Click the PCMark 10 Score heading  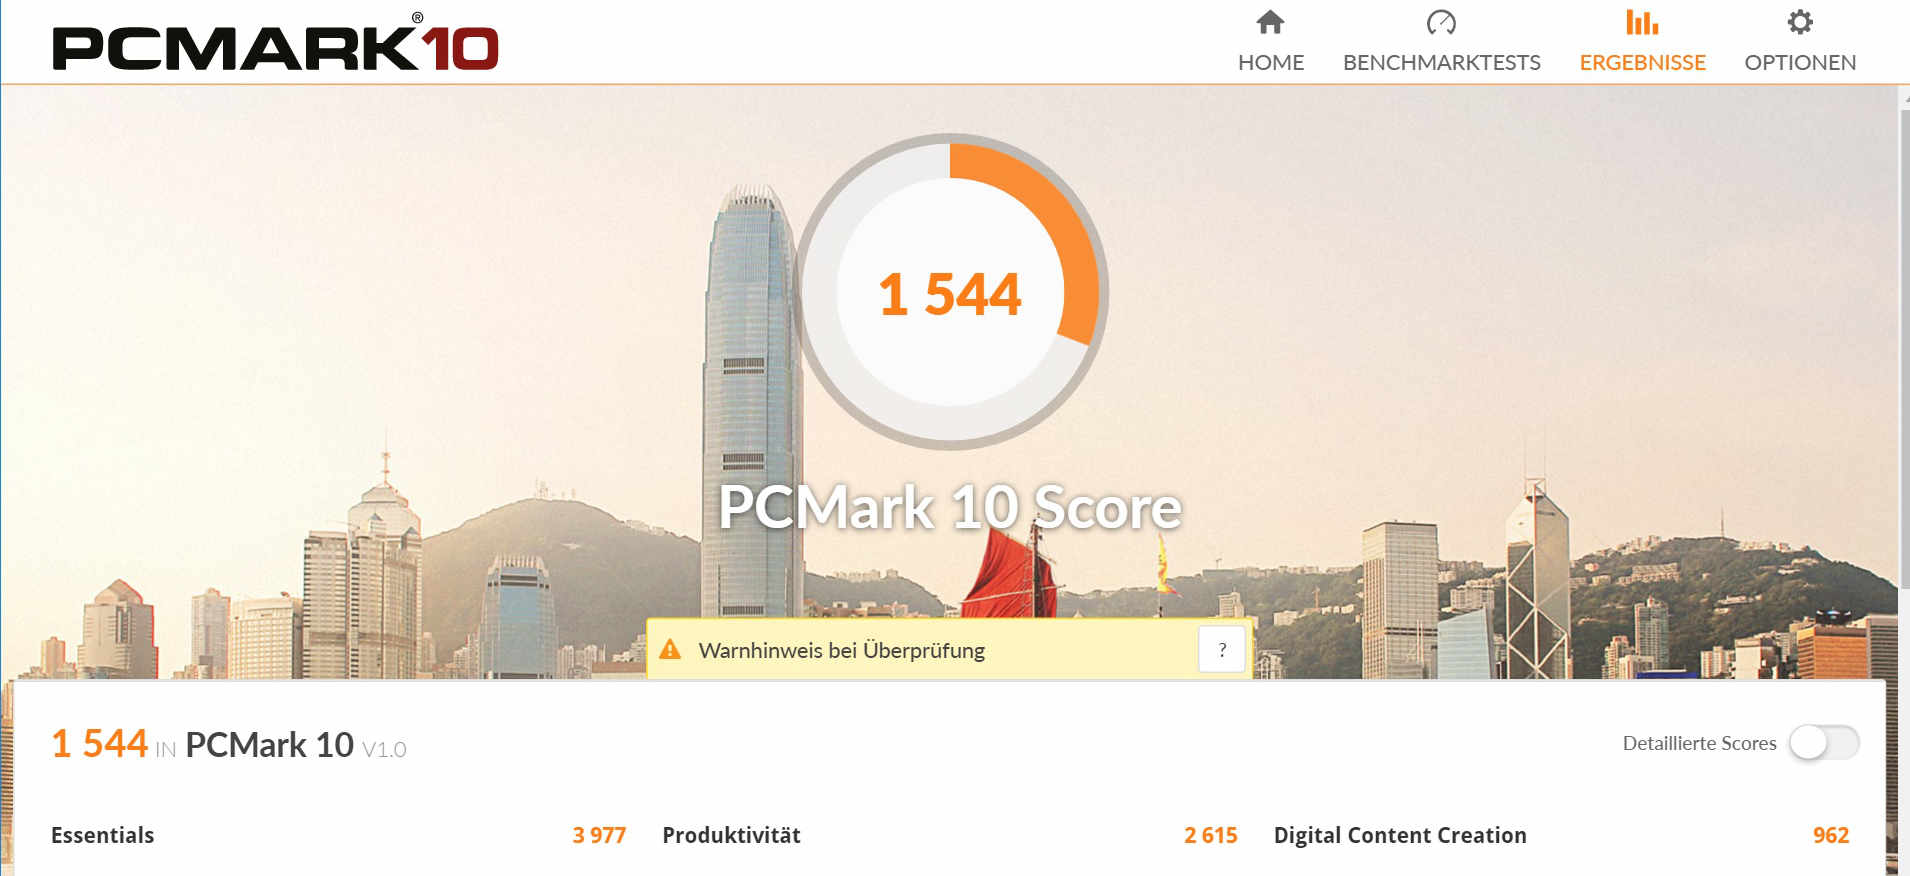950,507
